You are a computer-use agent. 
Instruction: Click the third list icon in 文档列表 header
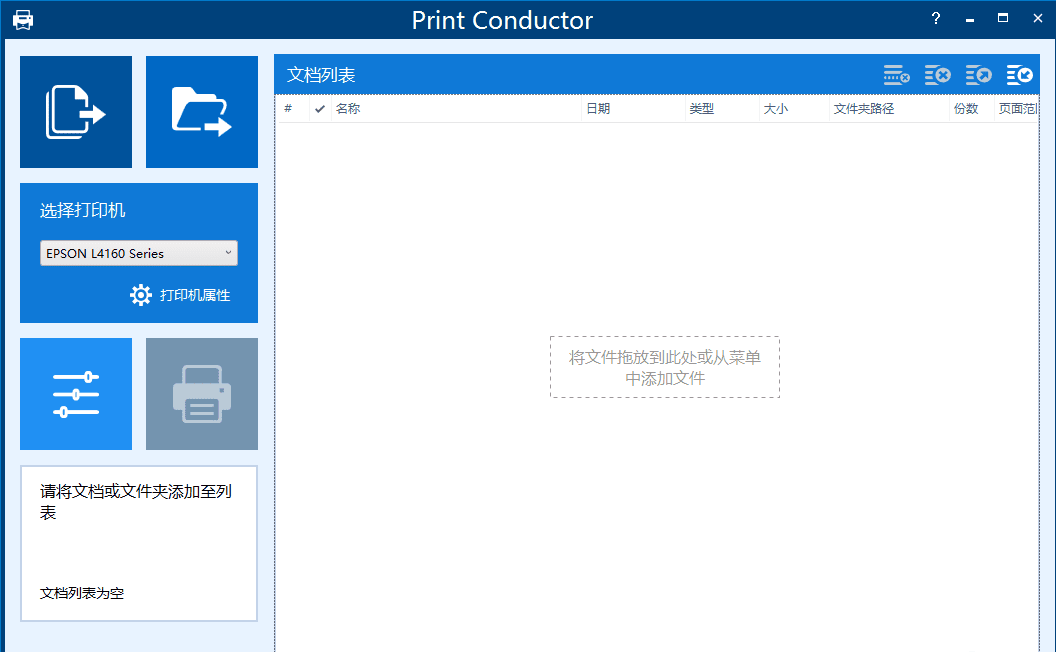[x=979, y=75]
